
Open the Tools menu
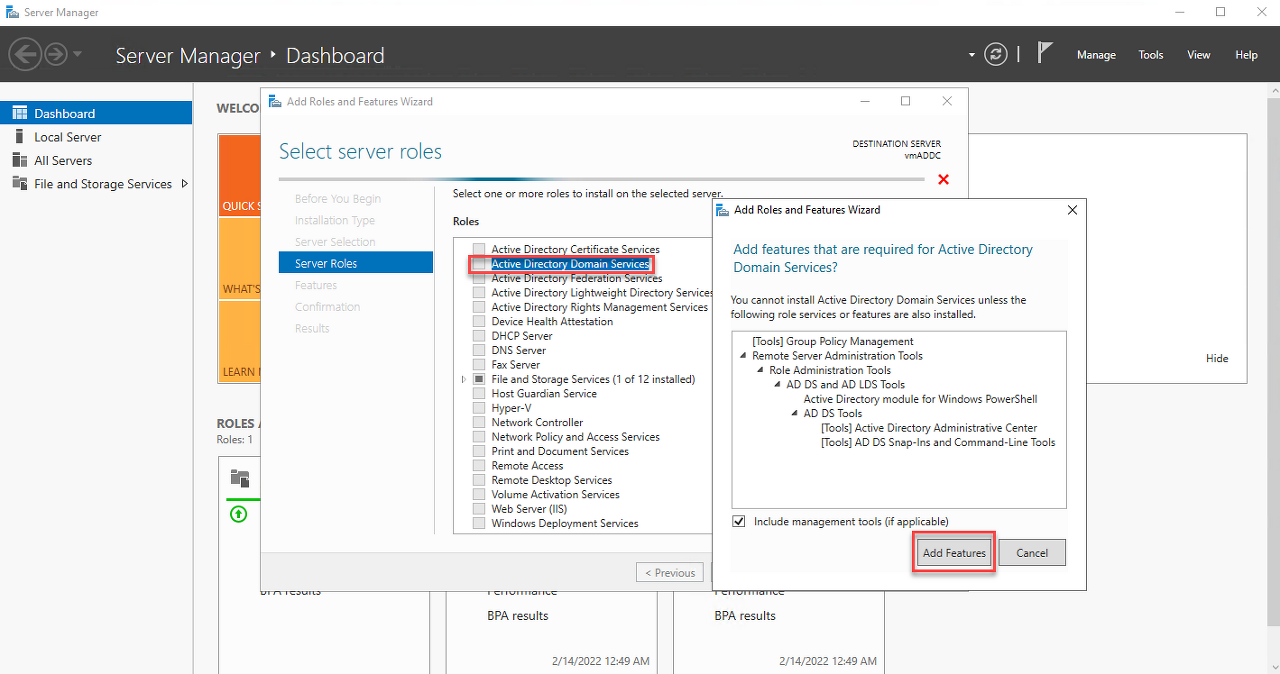1151,55
